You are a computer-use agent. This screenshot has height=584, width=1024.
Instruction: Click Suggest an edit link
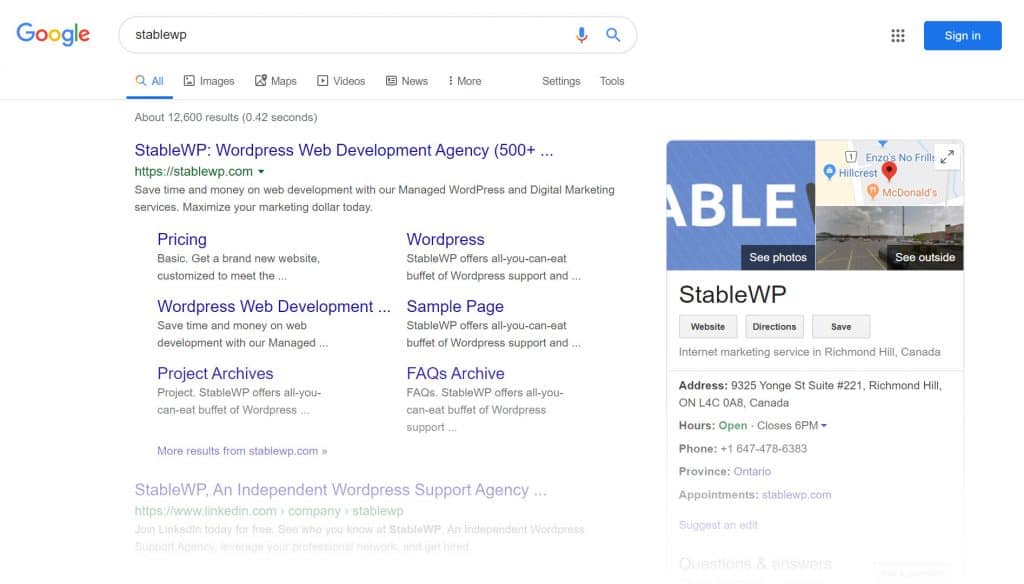(718, 525)
